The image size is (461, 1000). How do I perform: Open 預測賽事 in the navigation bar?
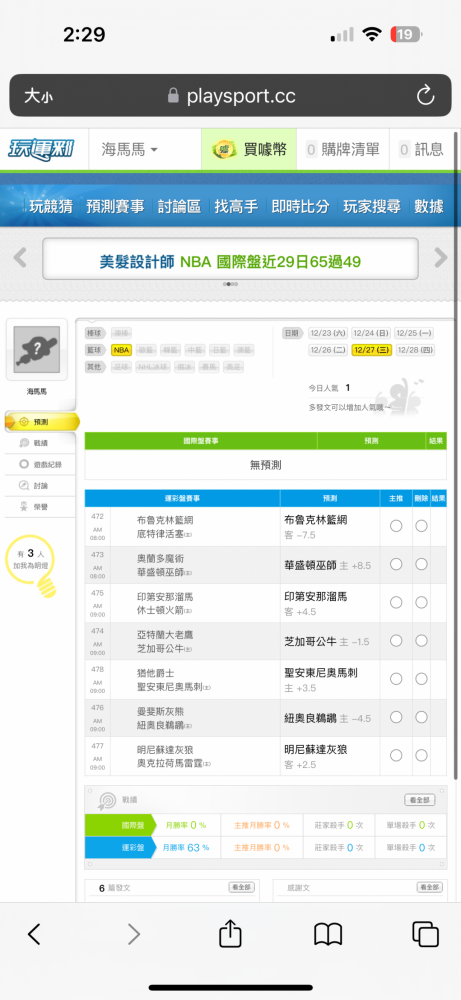(115, 206)
